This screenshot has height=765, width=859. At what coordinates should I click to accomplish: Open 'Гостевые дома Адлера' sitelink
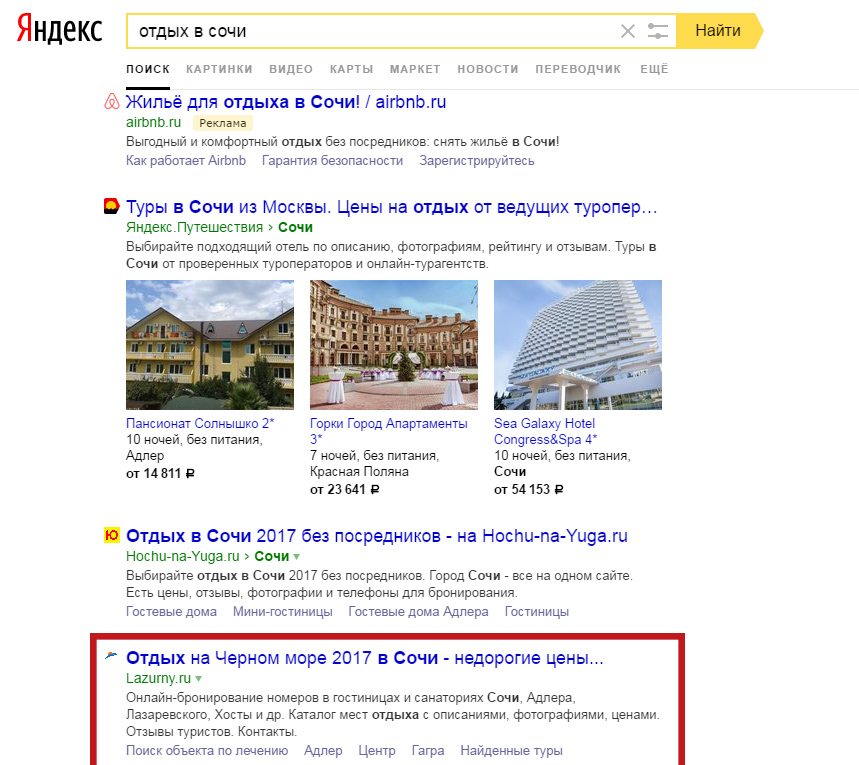tap(419, 612)
